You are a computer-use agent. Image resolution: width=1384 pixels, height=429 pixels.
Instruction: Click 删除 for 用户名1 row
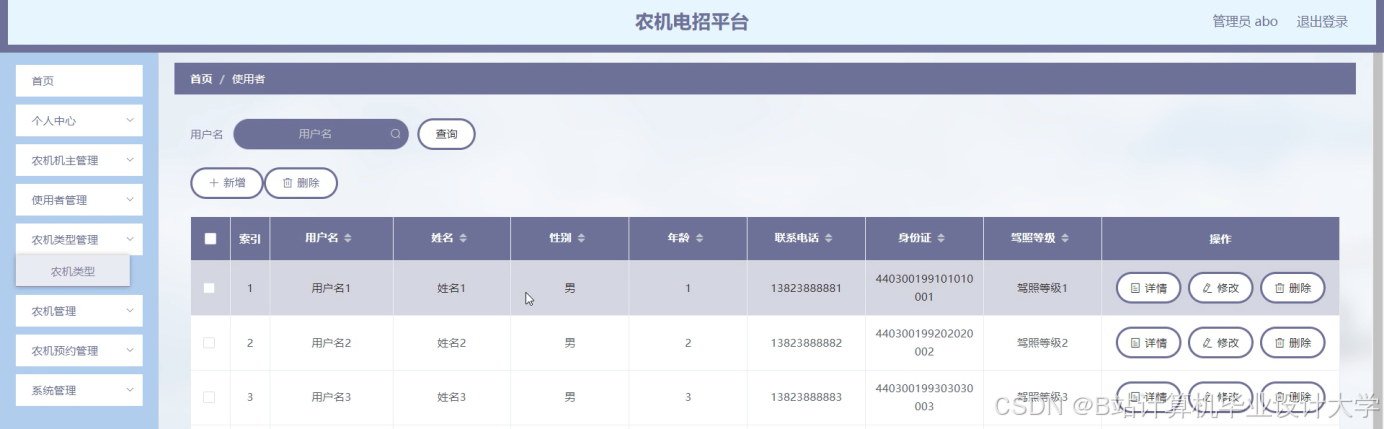tap(1292, 288)
